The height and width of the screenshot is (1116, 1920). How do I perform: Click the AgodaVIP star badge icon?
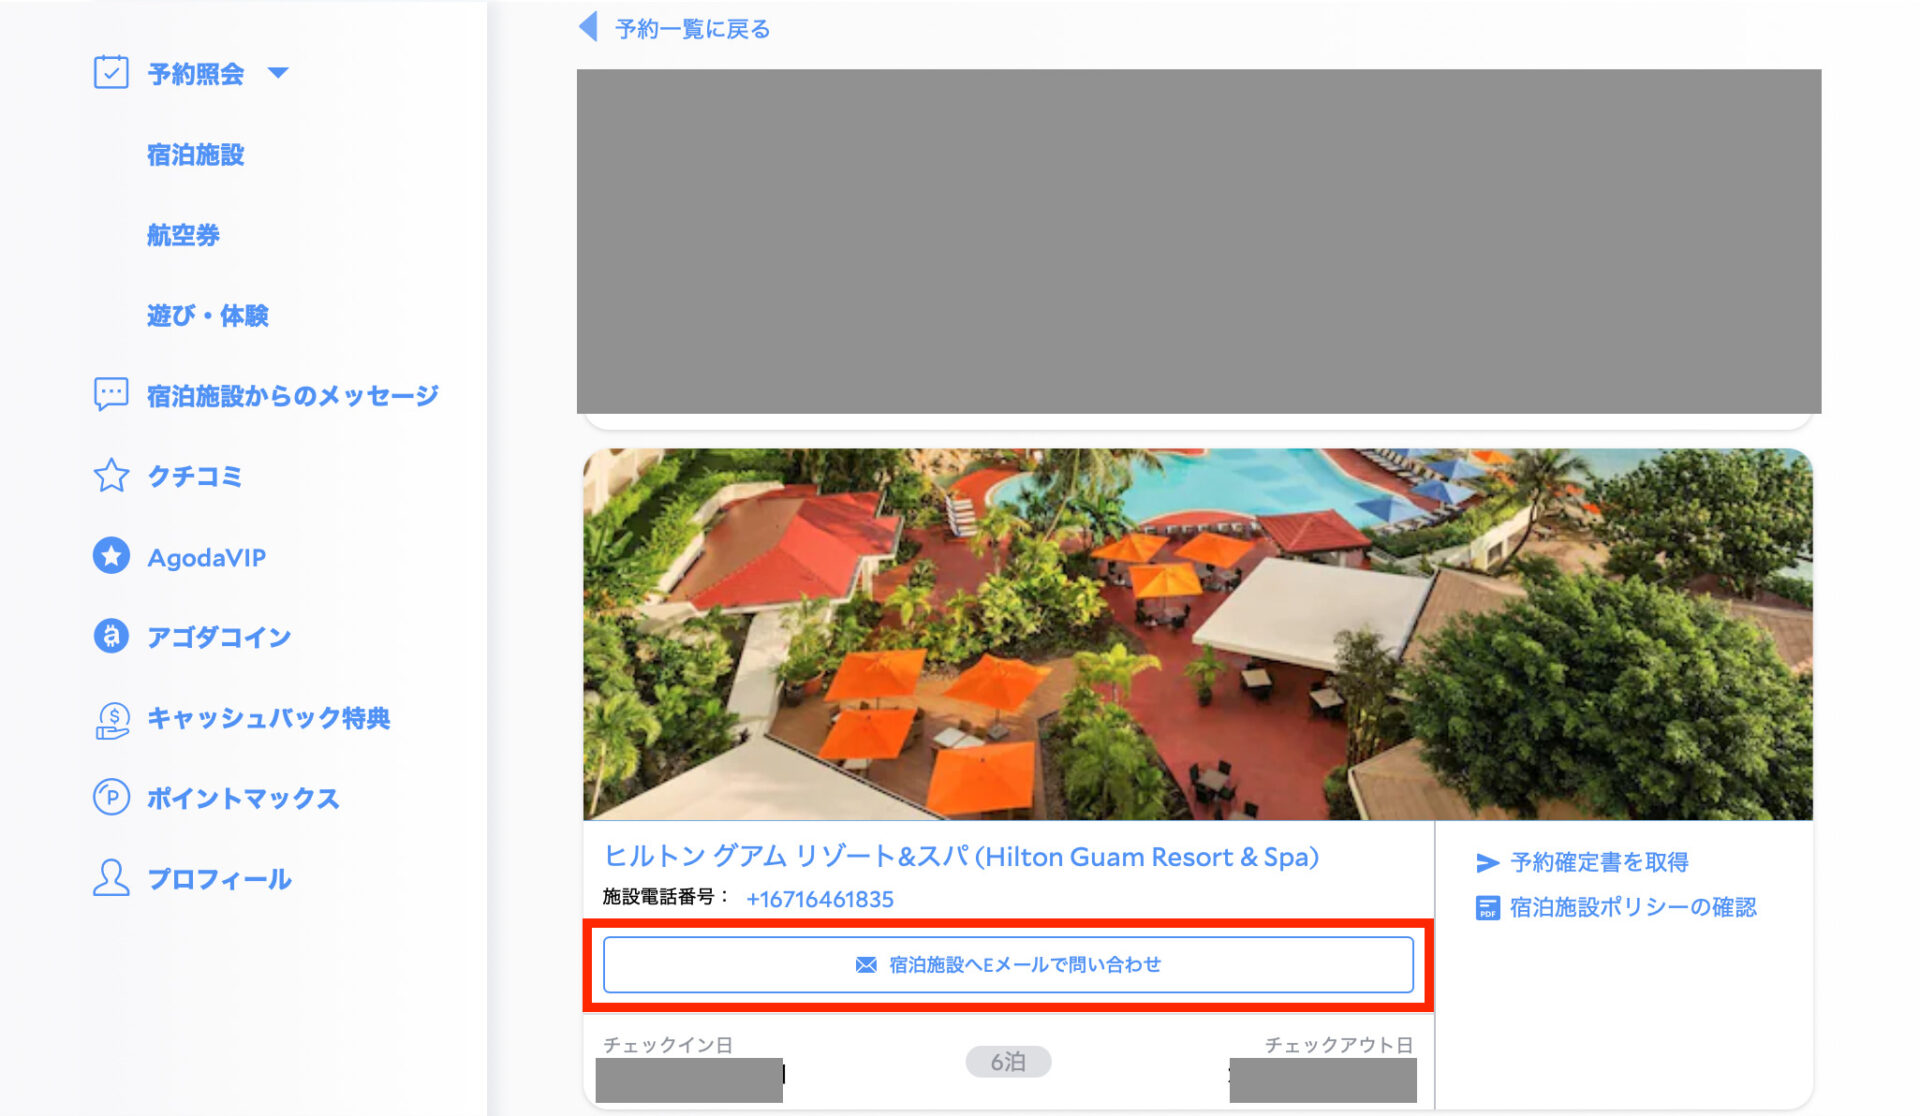point(111,556)
